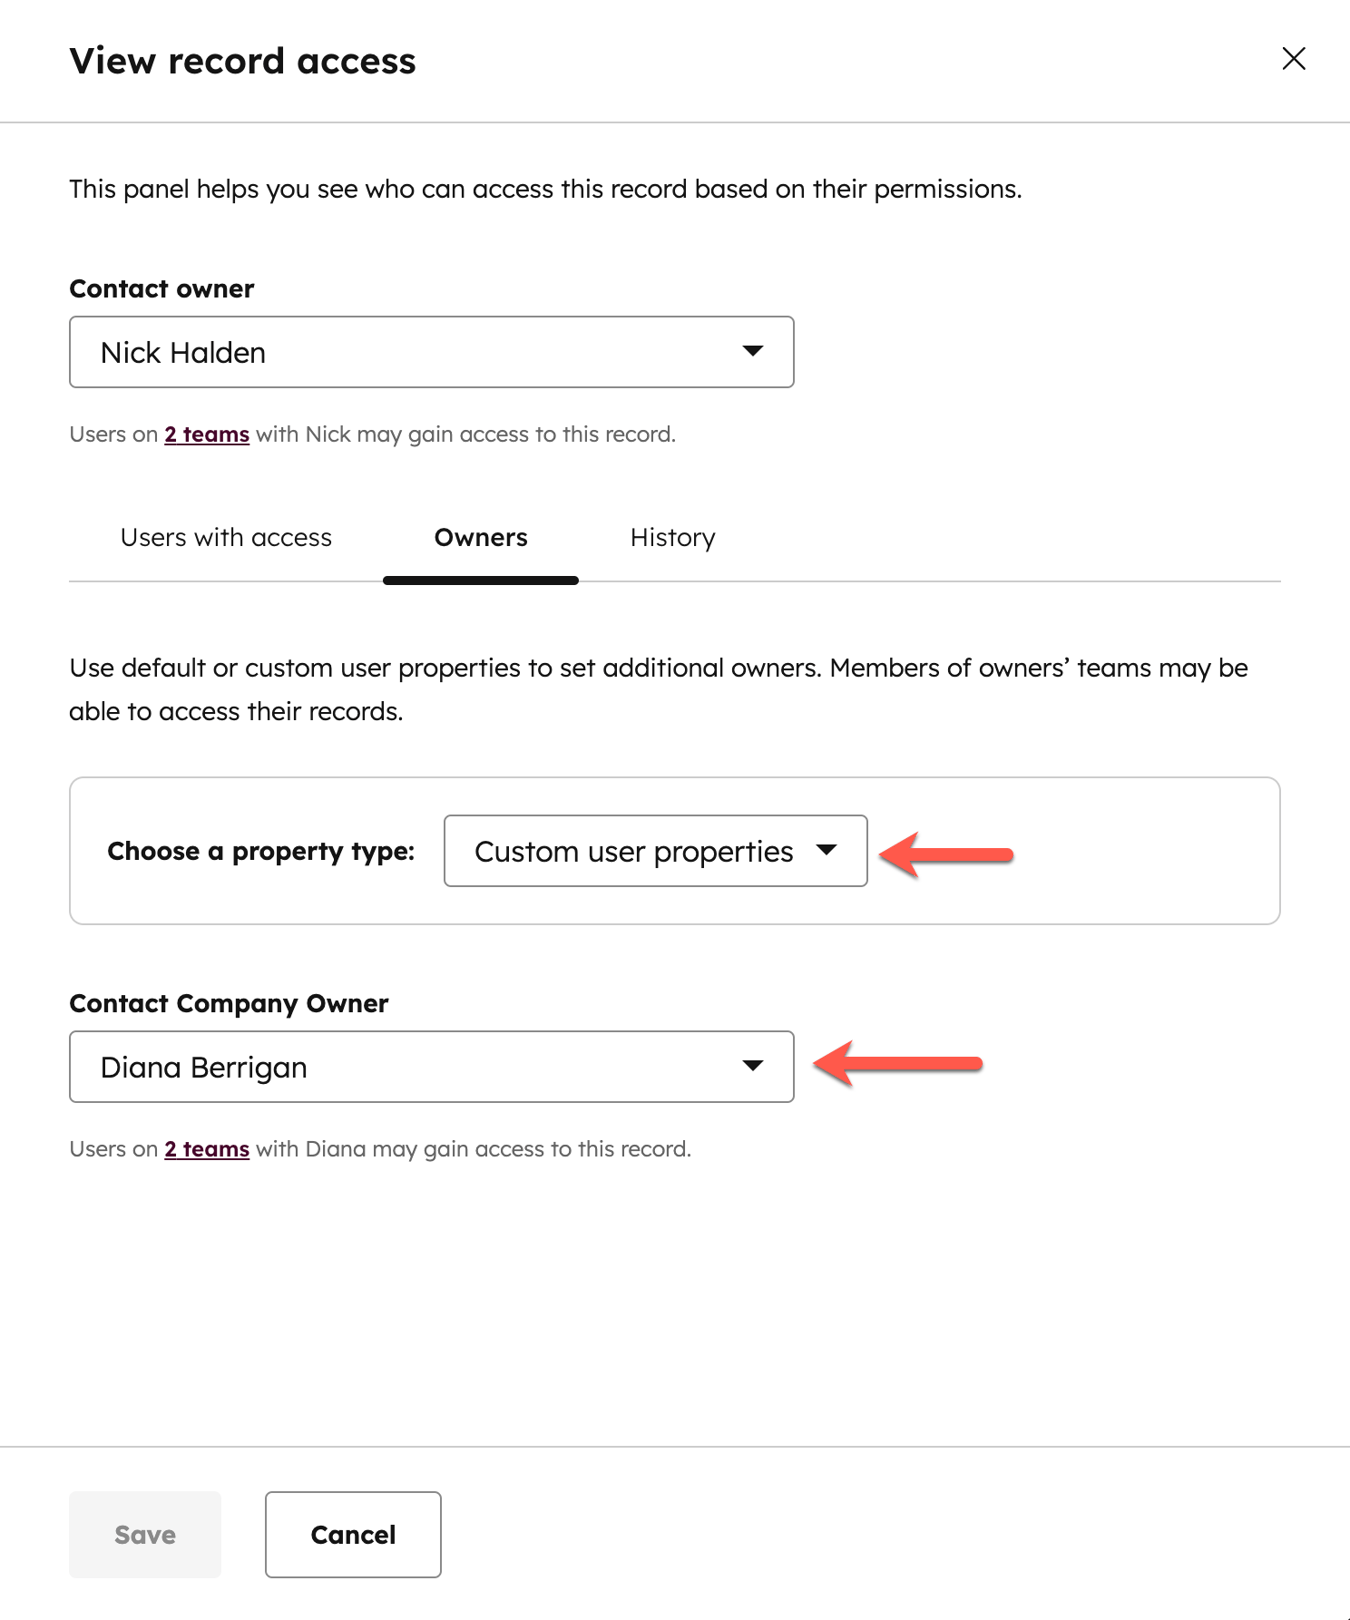The height and width of the screenshot is (1620, 1350).
Task: Click the 2 teams link under Nick
Action: (206, 434)
